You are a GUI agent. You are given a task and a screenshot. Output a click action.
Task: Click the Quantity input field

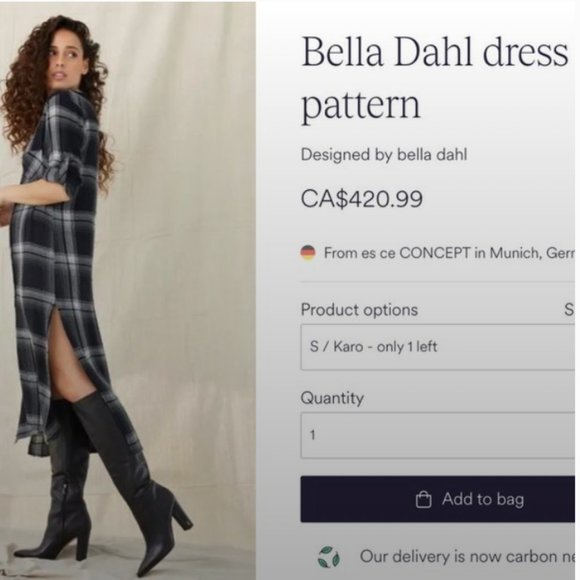click(438, 435)
